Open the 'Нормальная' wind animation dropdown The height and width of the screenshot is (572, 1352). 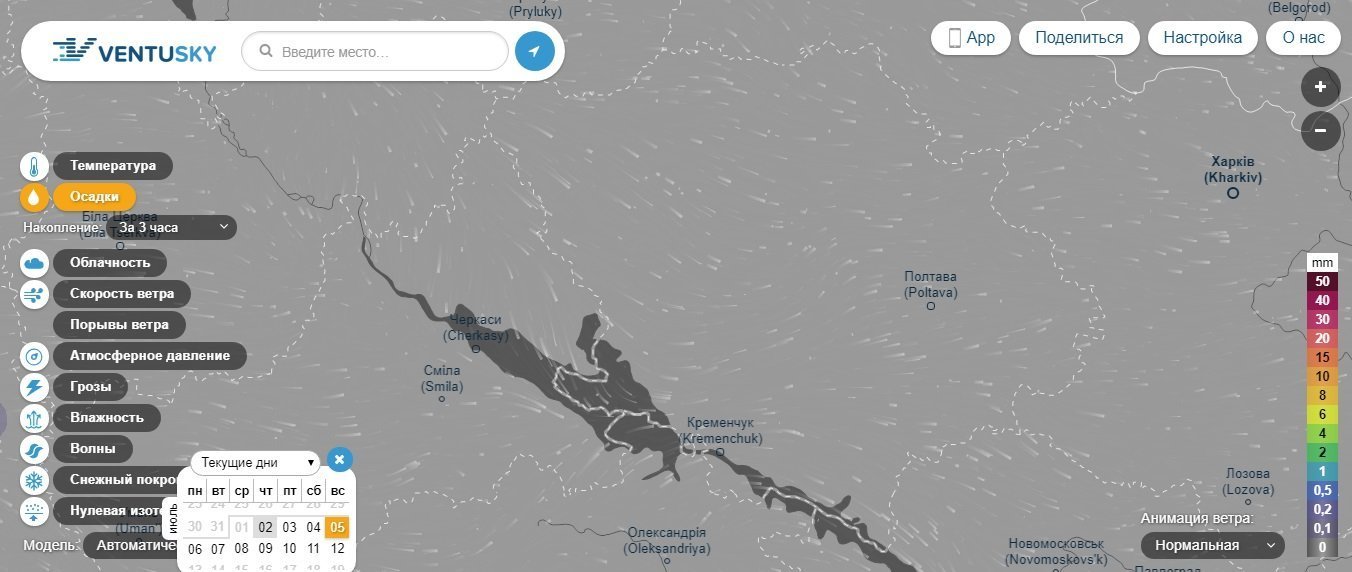(x=1213, y=546)
